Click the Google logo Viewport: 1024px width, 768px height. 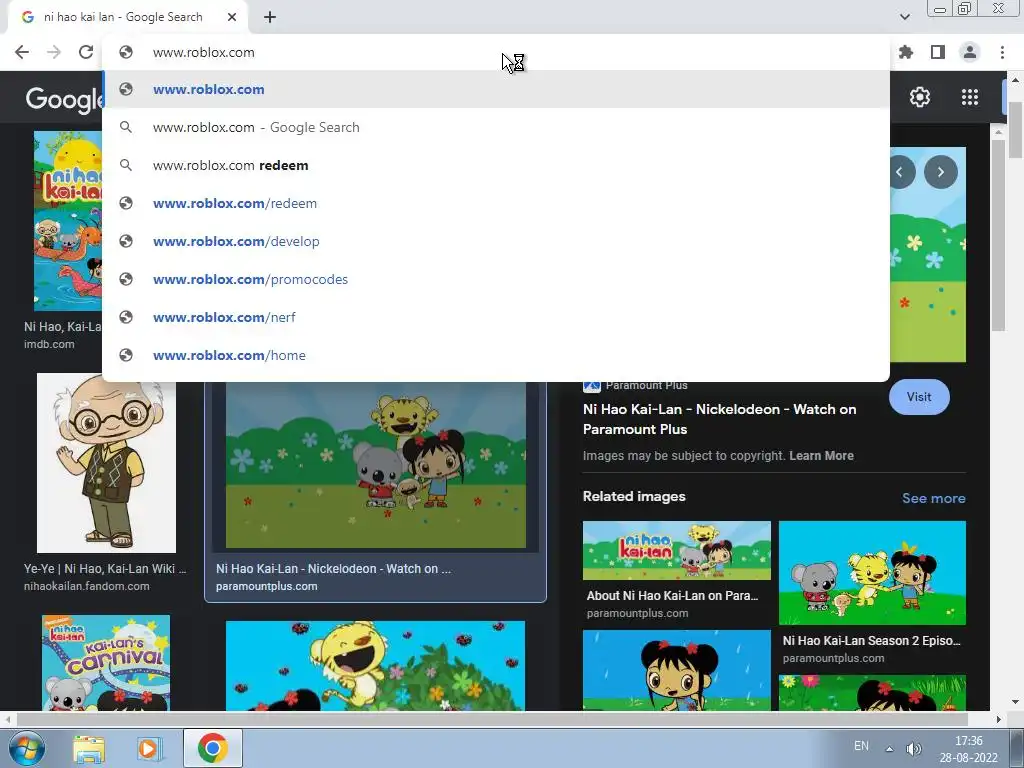[64, 99]
